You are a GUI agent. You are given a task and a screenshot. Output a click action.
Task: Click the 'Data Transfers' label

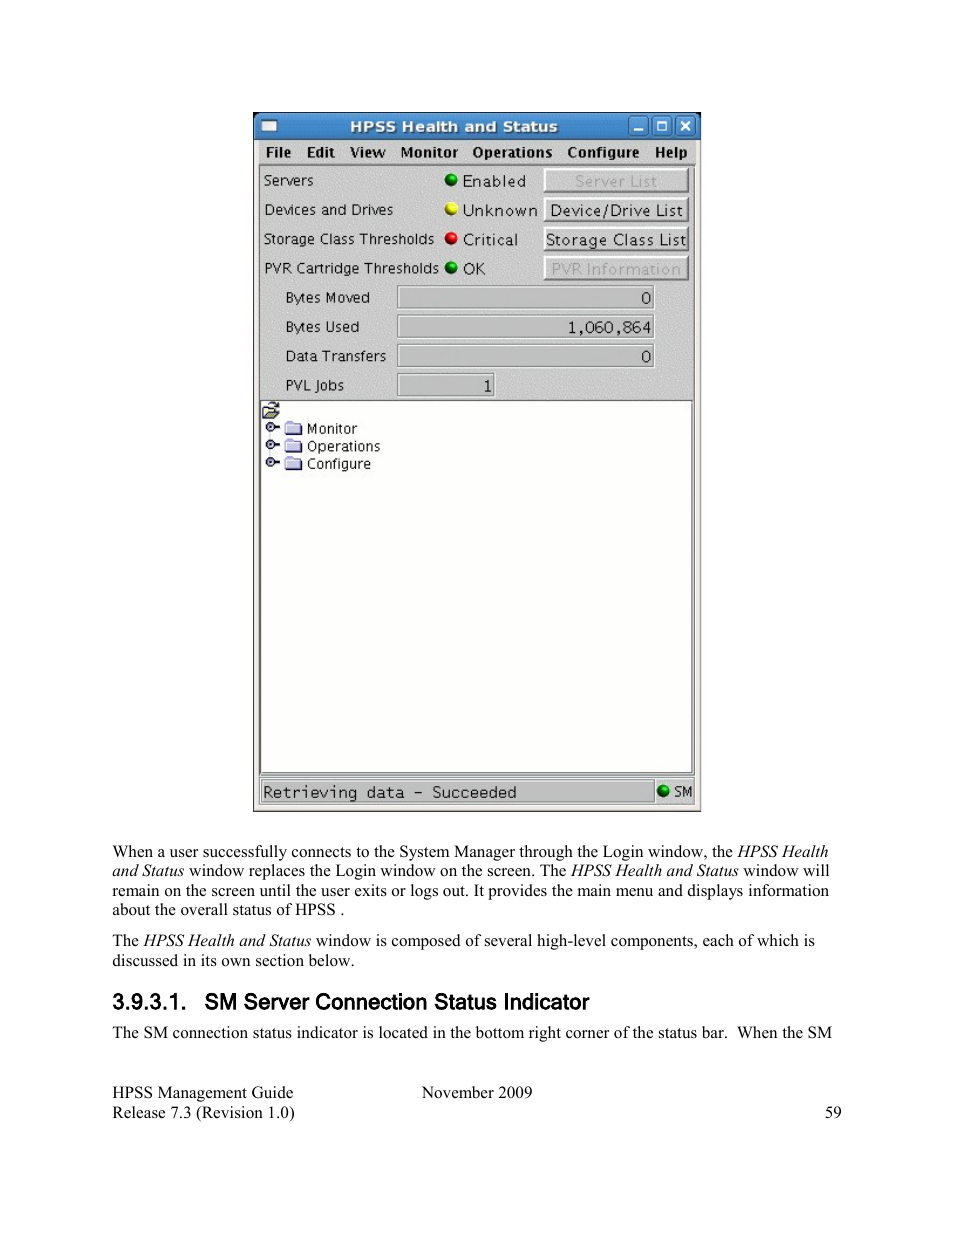click(335, 356)
